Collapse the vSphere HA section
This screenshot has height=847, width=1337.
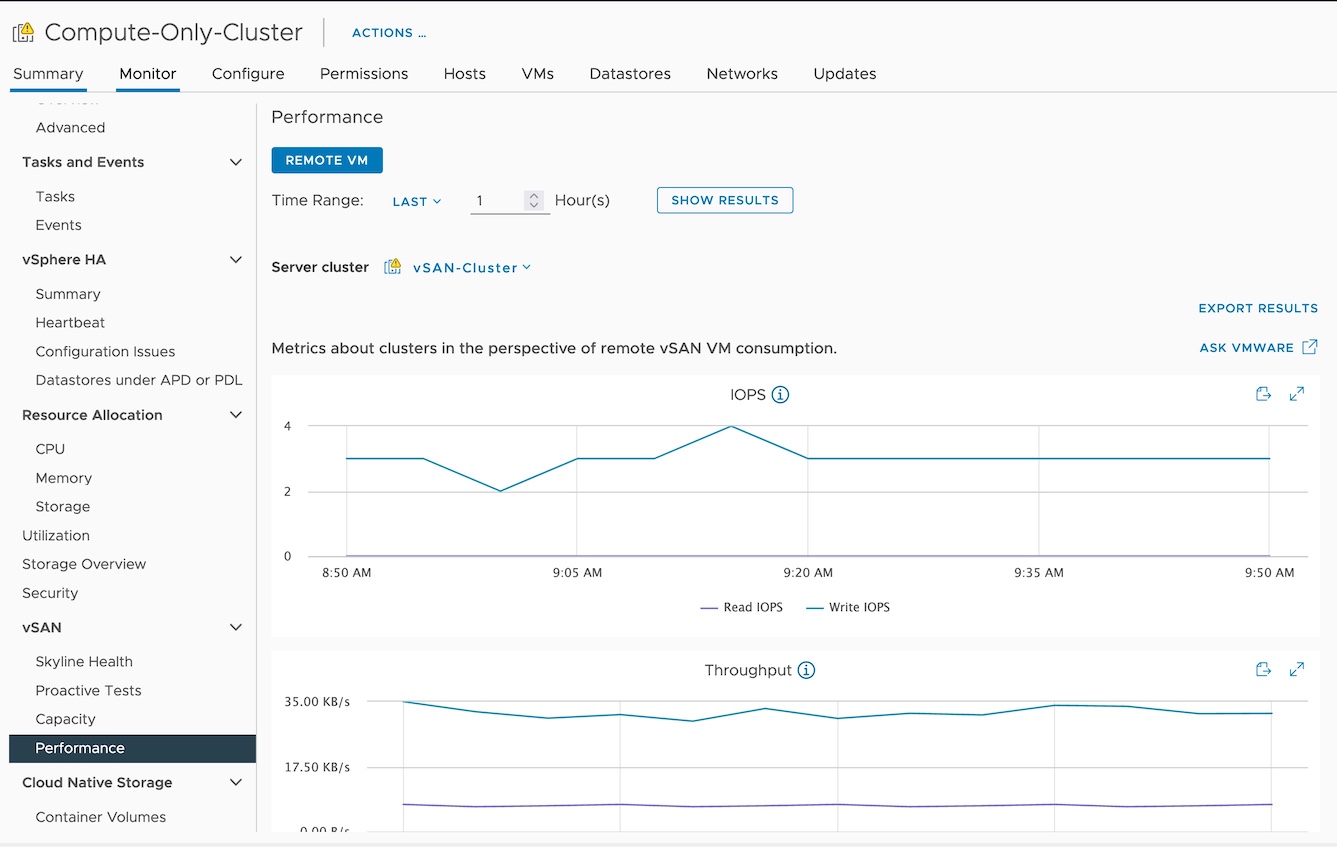(x=236, y=259)
